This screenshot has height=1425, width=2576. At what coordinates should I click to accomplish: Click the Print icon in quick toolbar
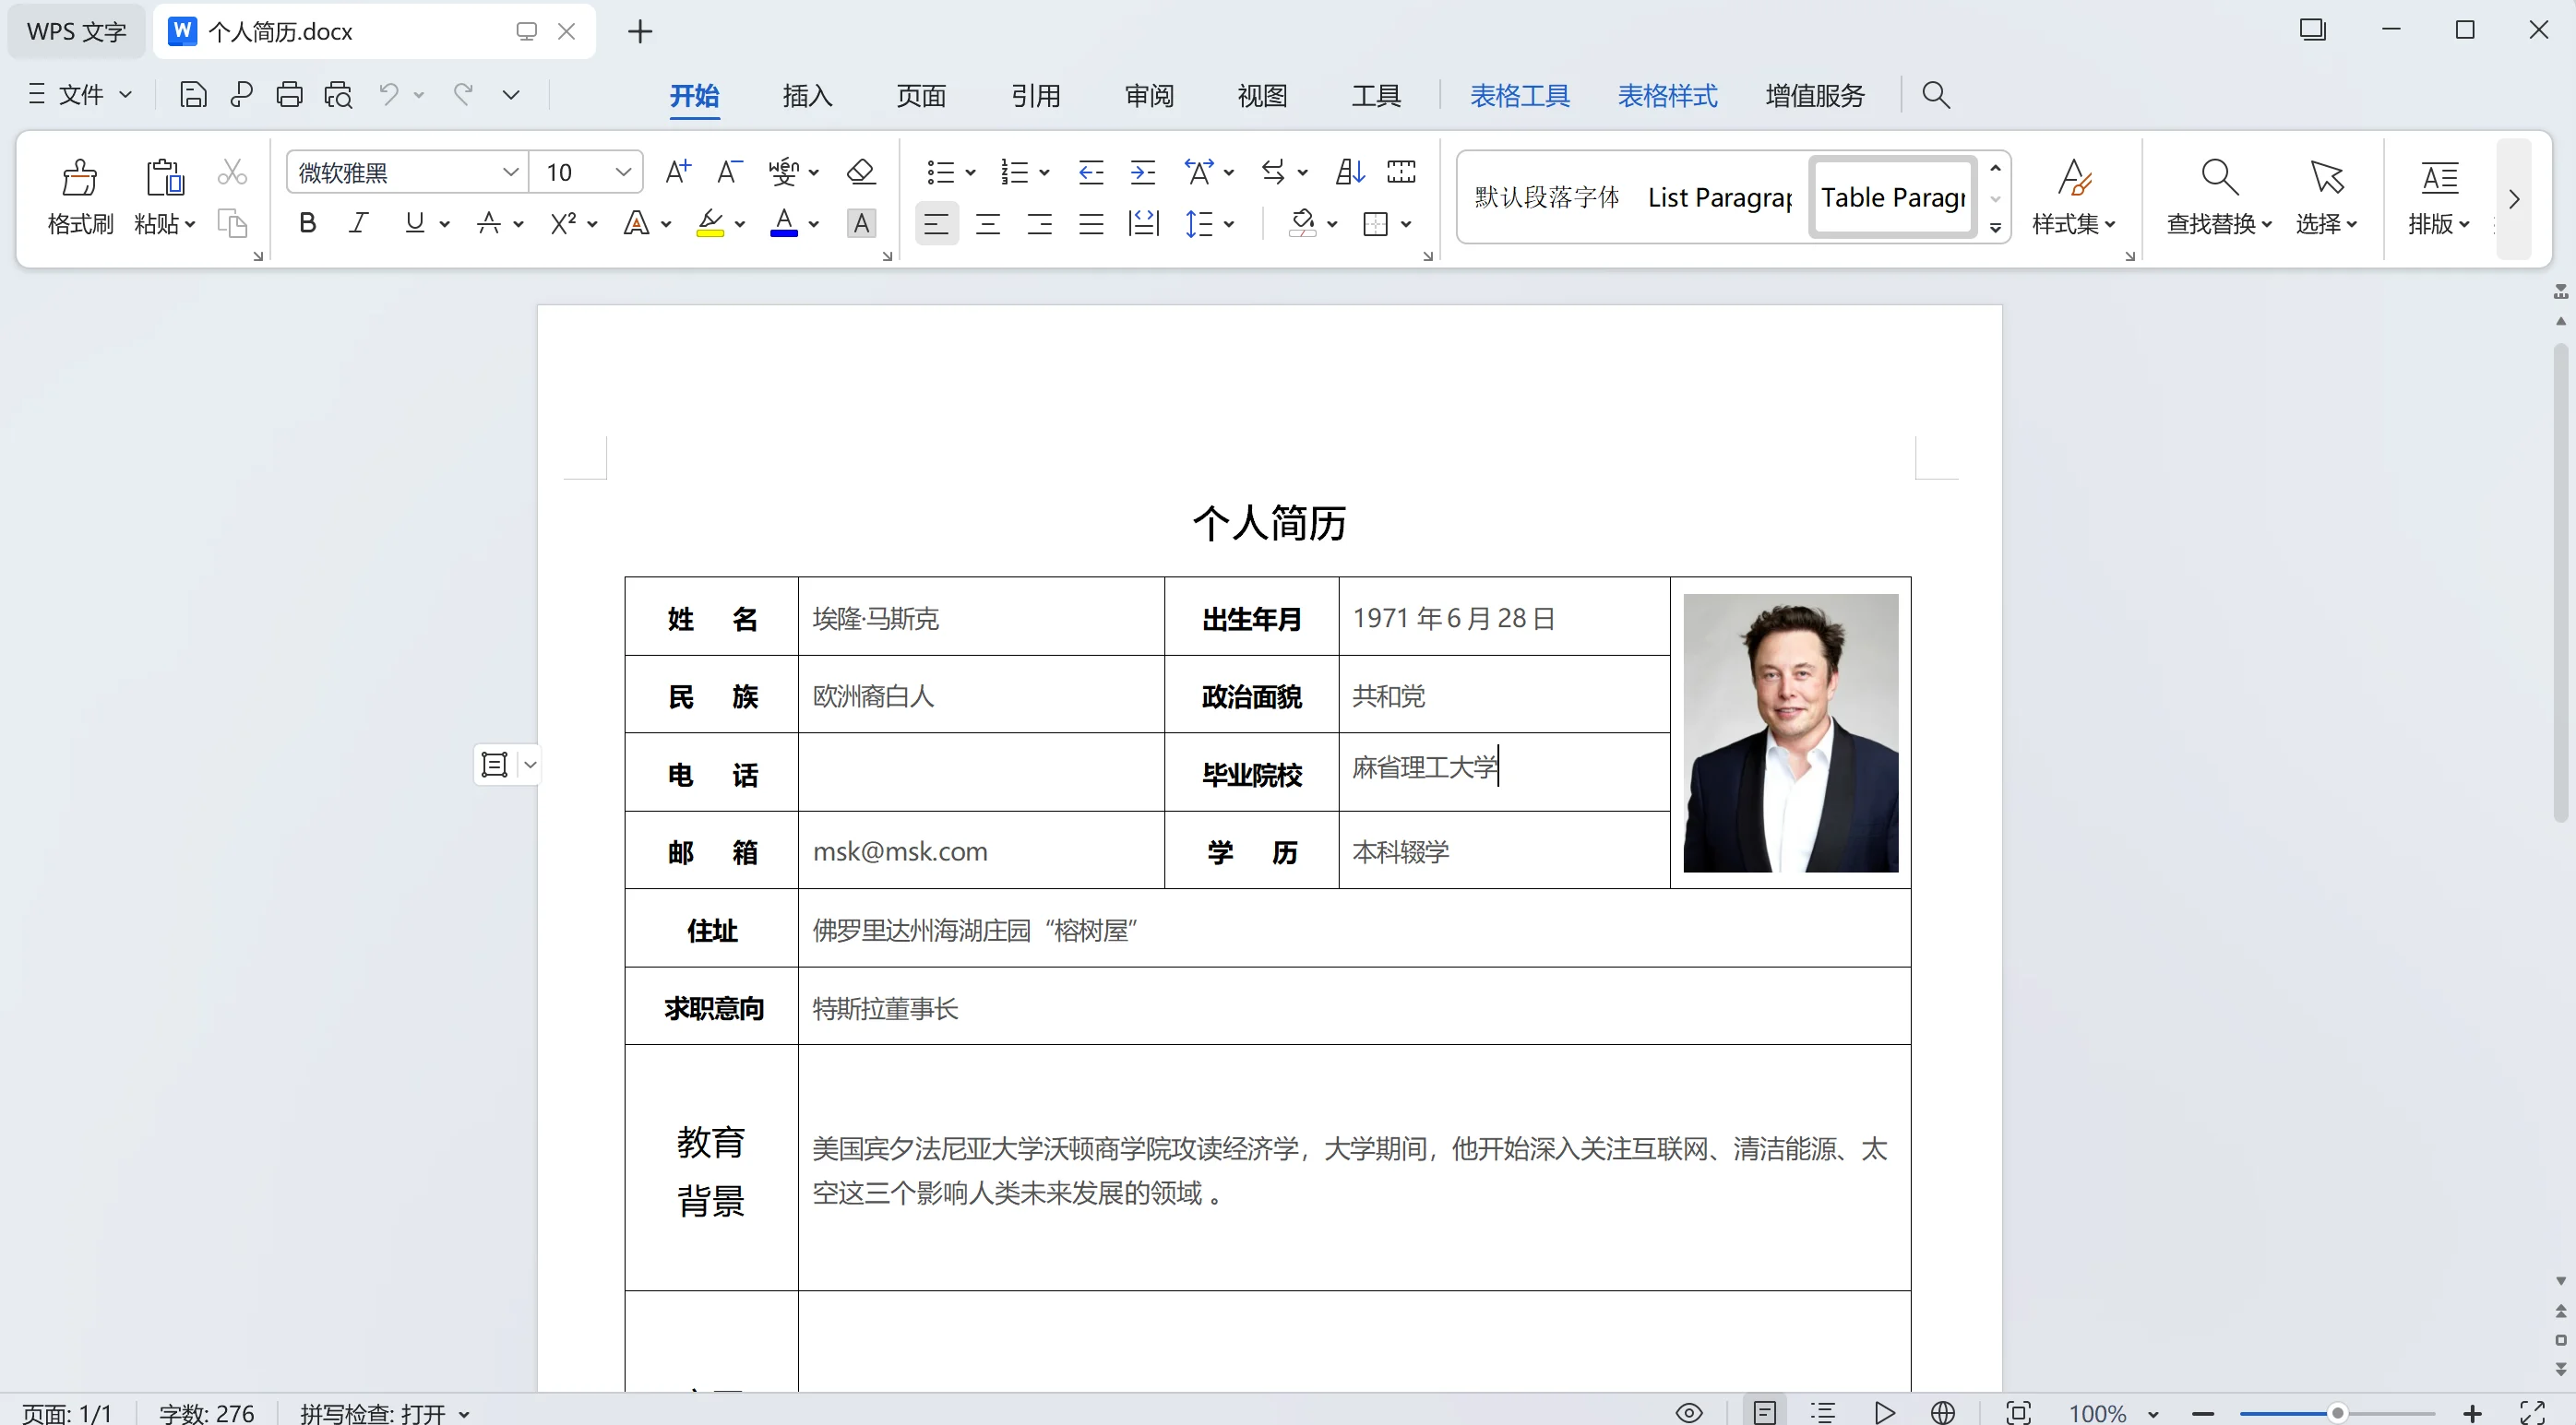point(289,95)
